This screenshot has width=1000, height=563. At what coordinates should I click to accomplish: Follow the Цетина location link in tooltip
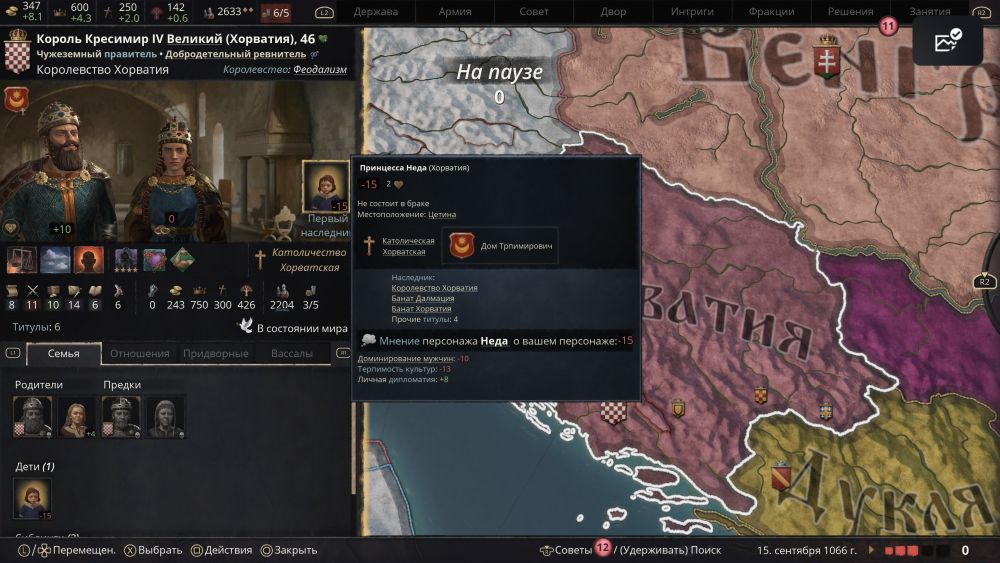click(x=442, y=214)
